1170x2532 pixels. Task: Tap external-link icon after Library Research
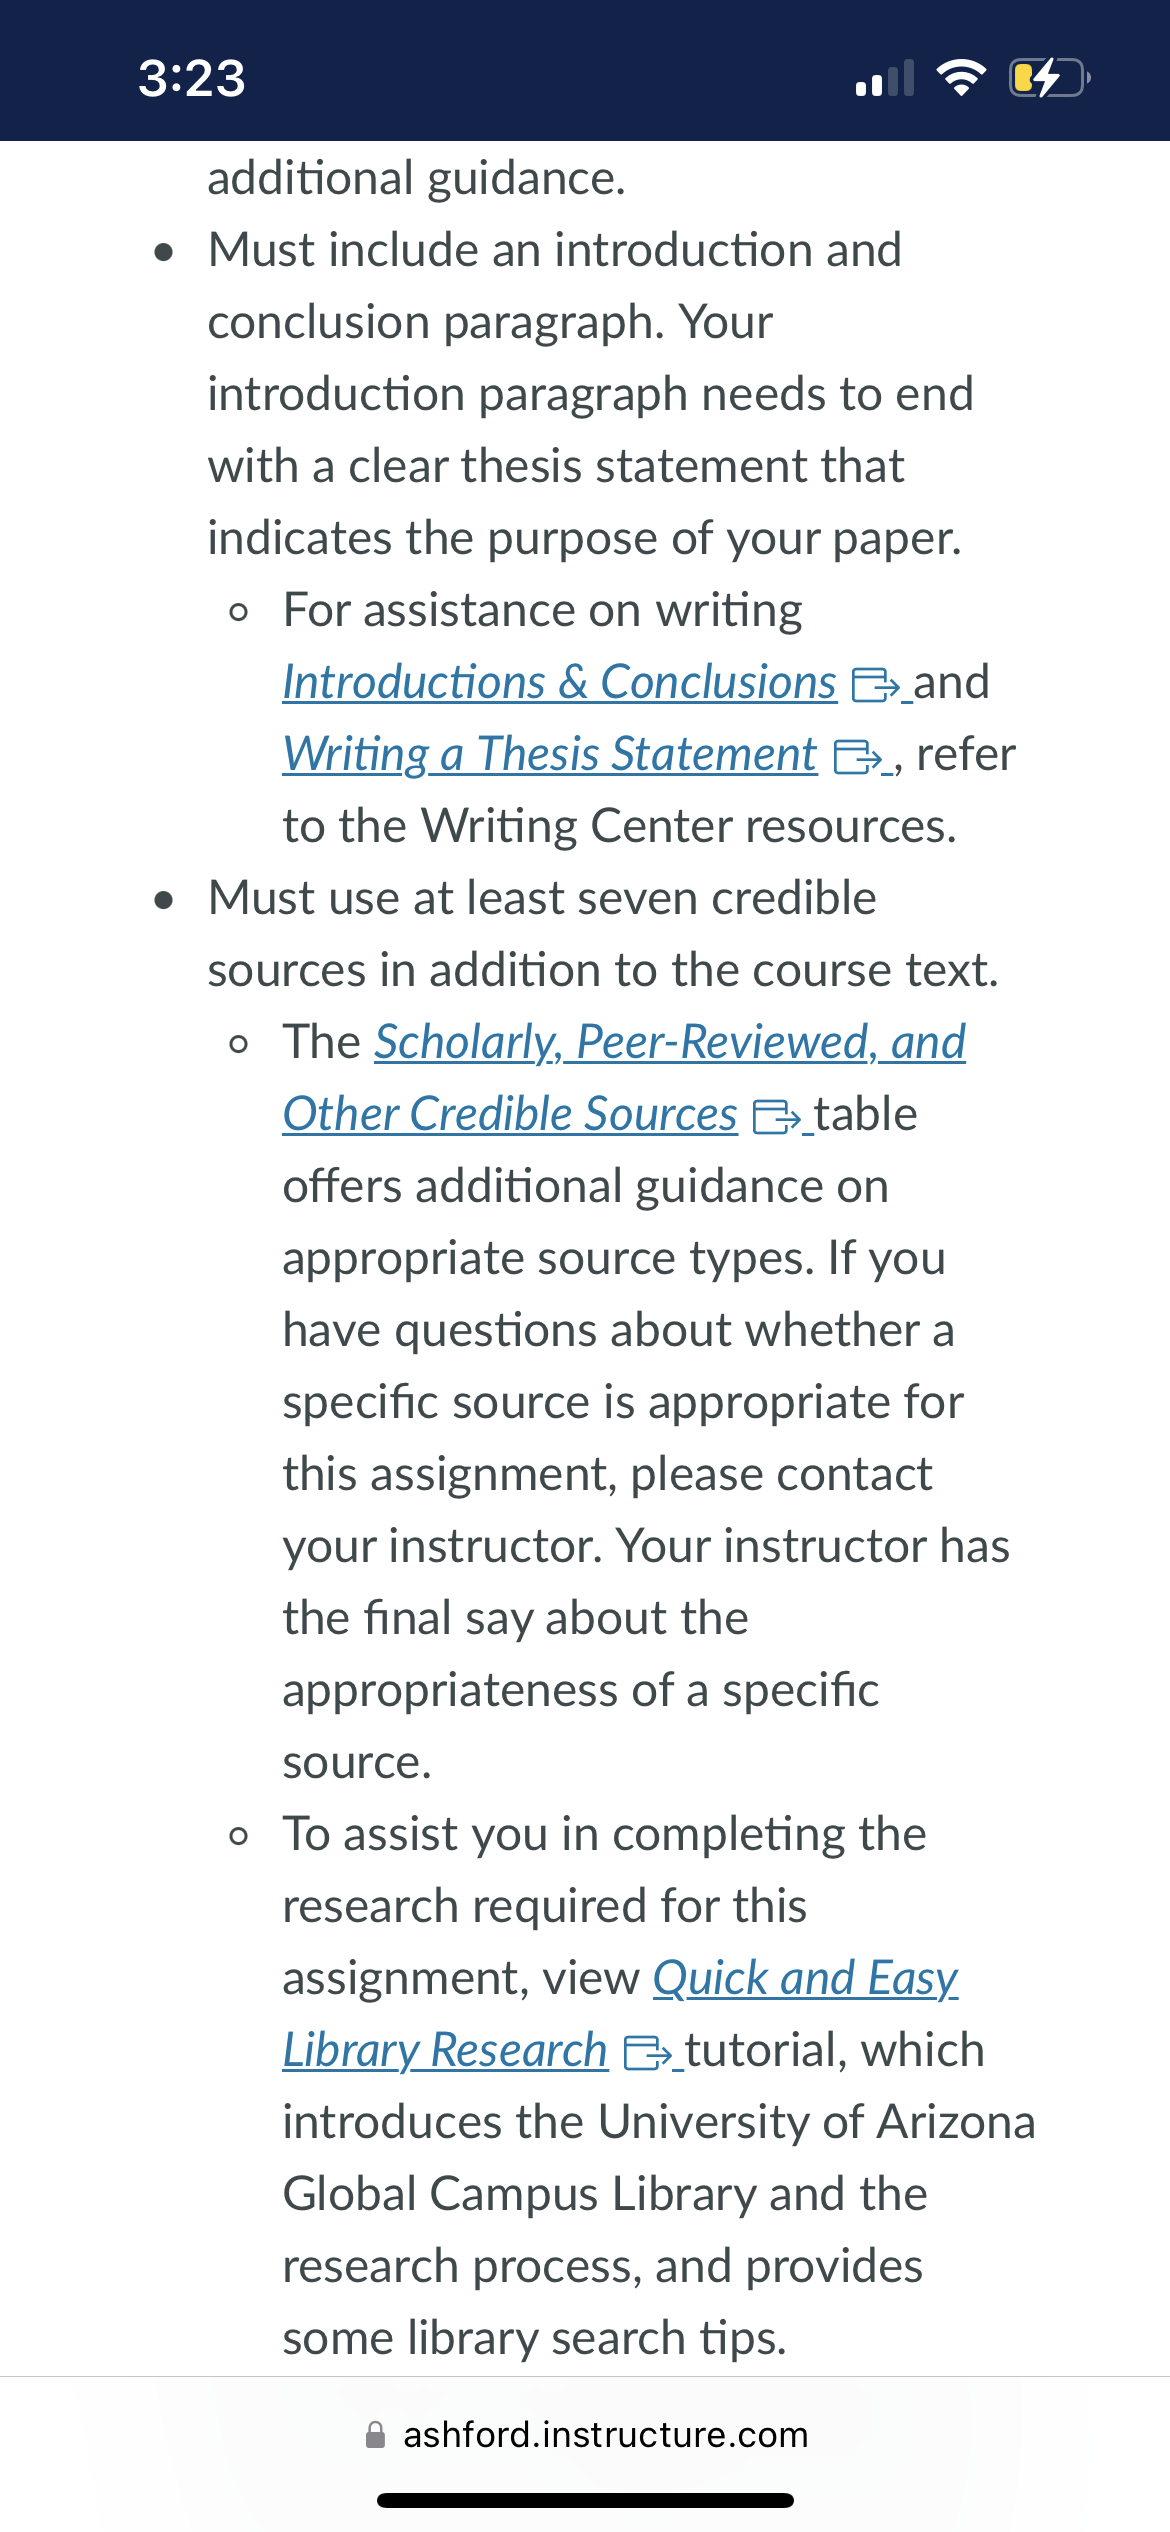(x=647, y=2053)
